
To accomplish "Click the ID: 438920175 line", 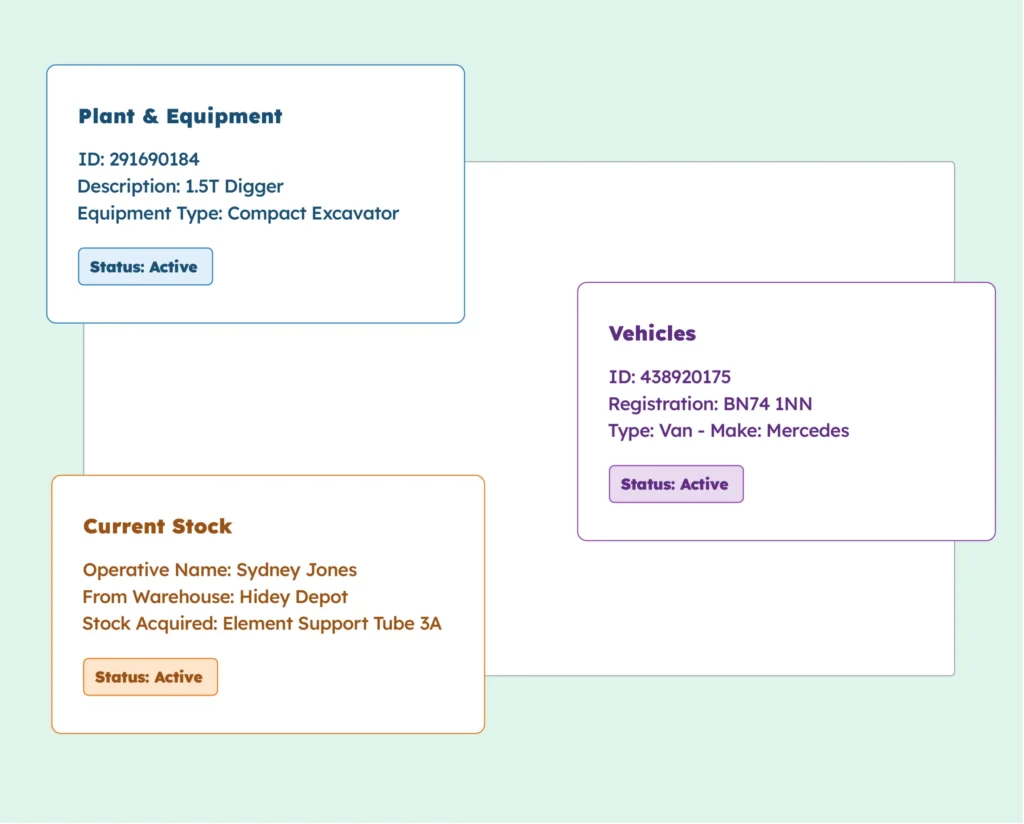I will (x=669, y=377).
